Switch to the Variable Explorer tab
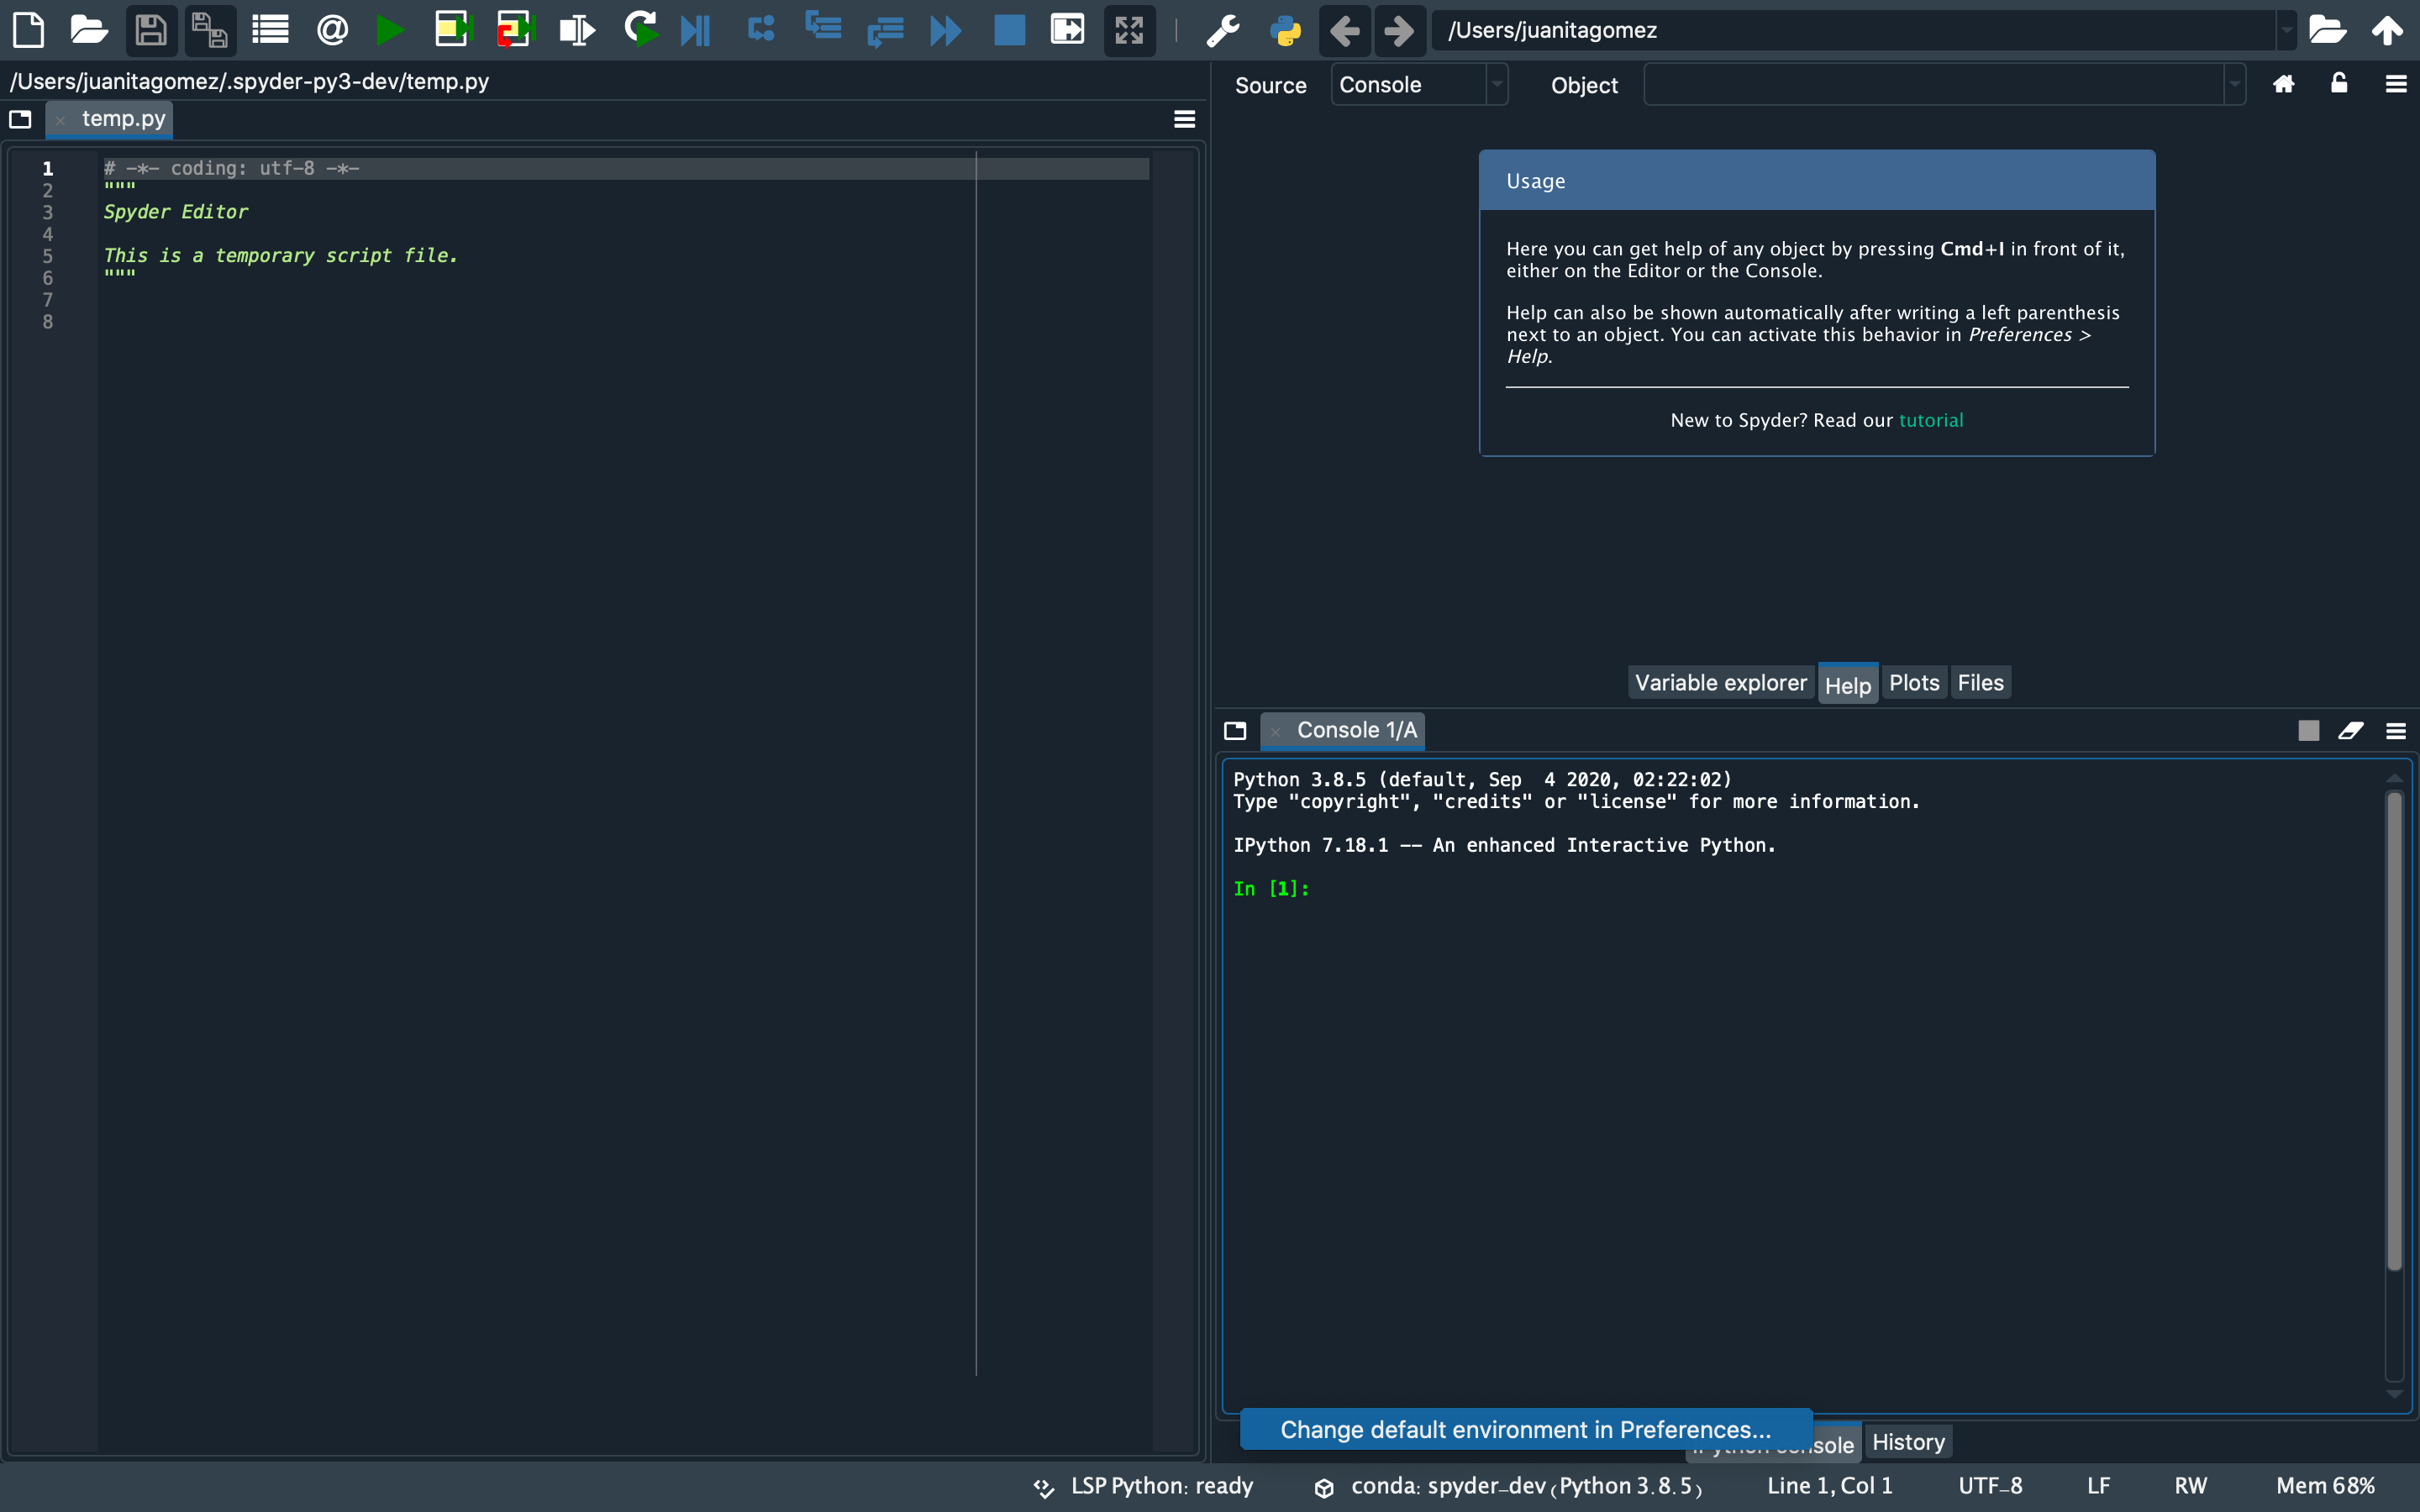 pos(1719,681)
